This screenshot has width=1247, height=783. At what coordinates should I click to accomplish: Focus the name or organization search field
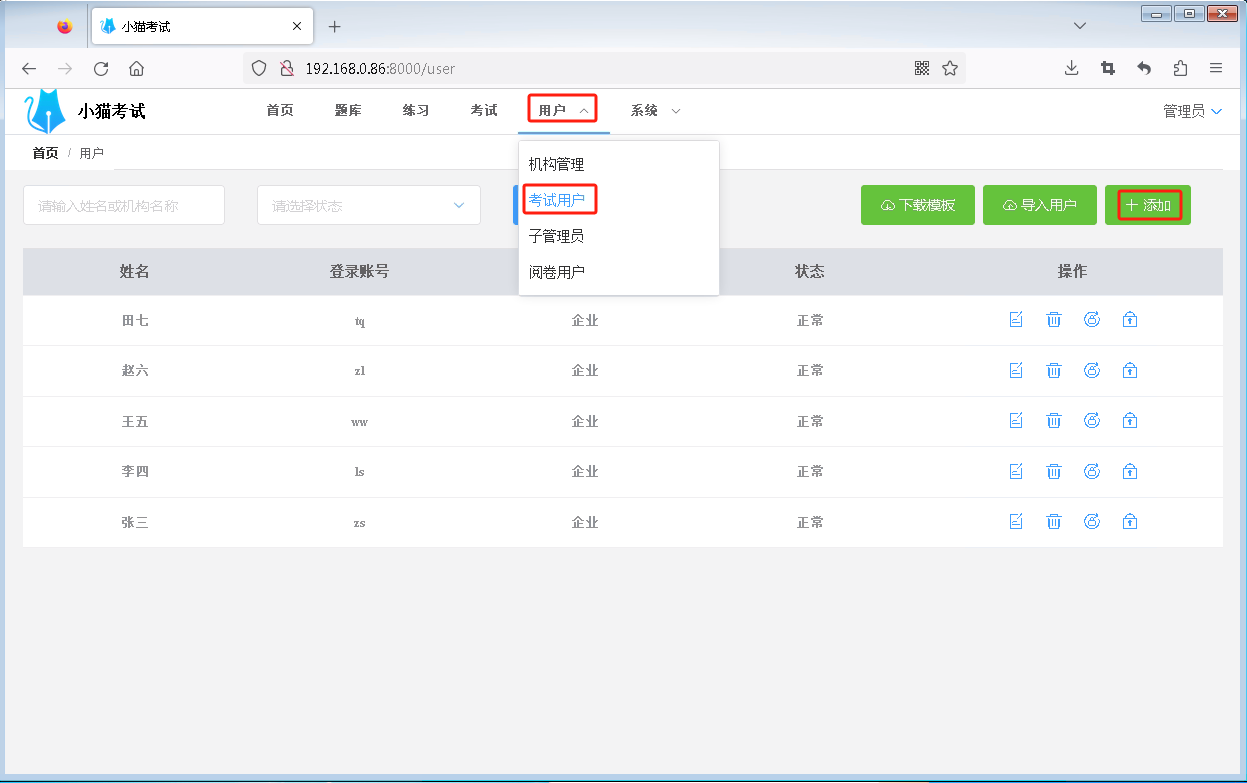pos(124,205)
